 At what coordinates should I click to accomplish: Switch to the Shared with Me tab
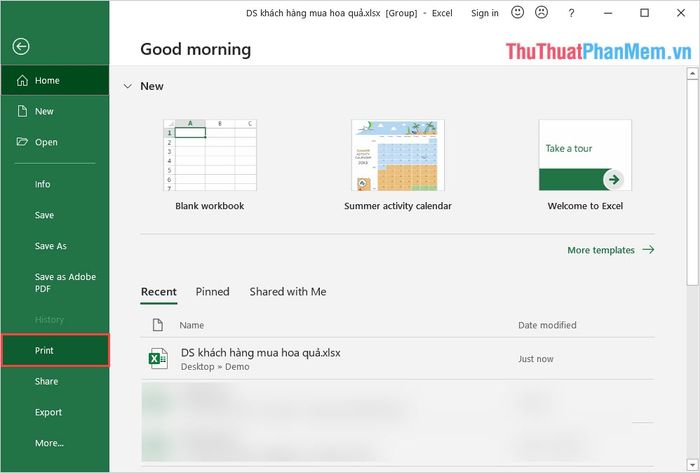[288, 292]
